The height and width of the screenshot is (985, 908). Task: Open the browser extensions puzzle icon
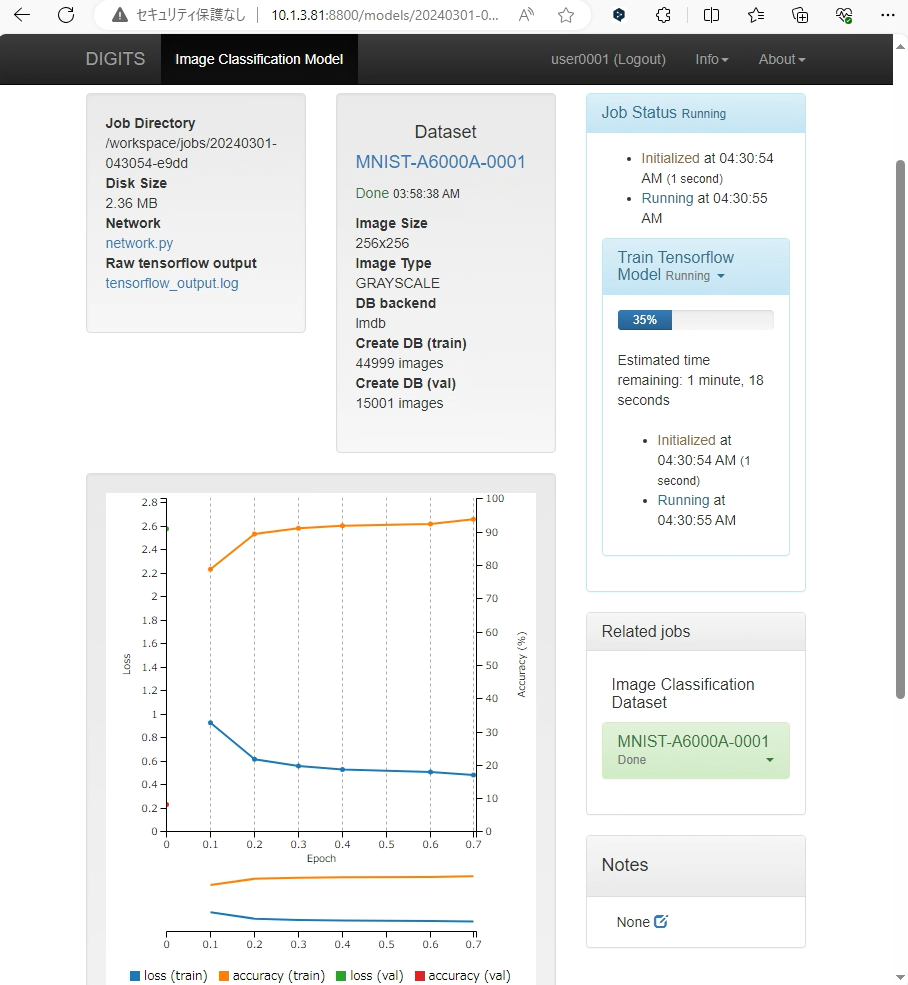point(662,15)
